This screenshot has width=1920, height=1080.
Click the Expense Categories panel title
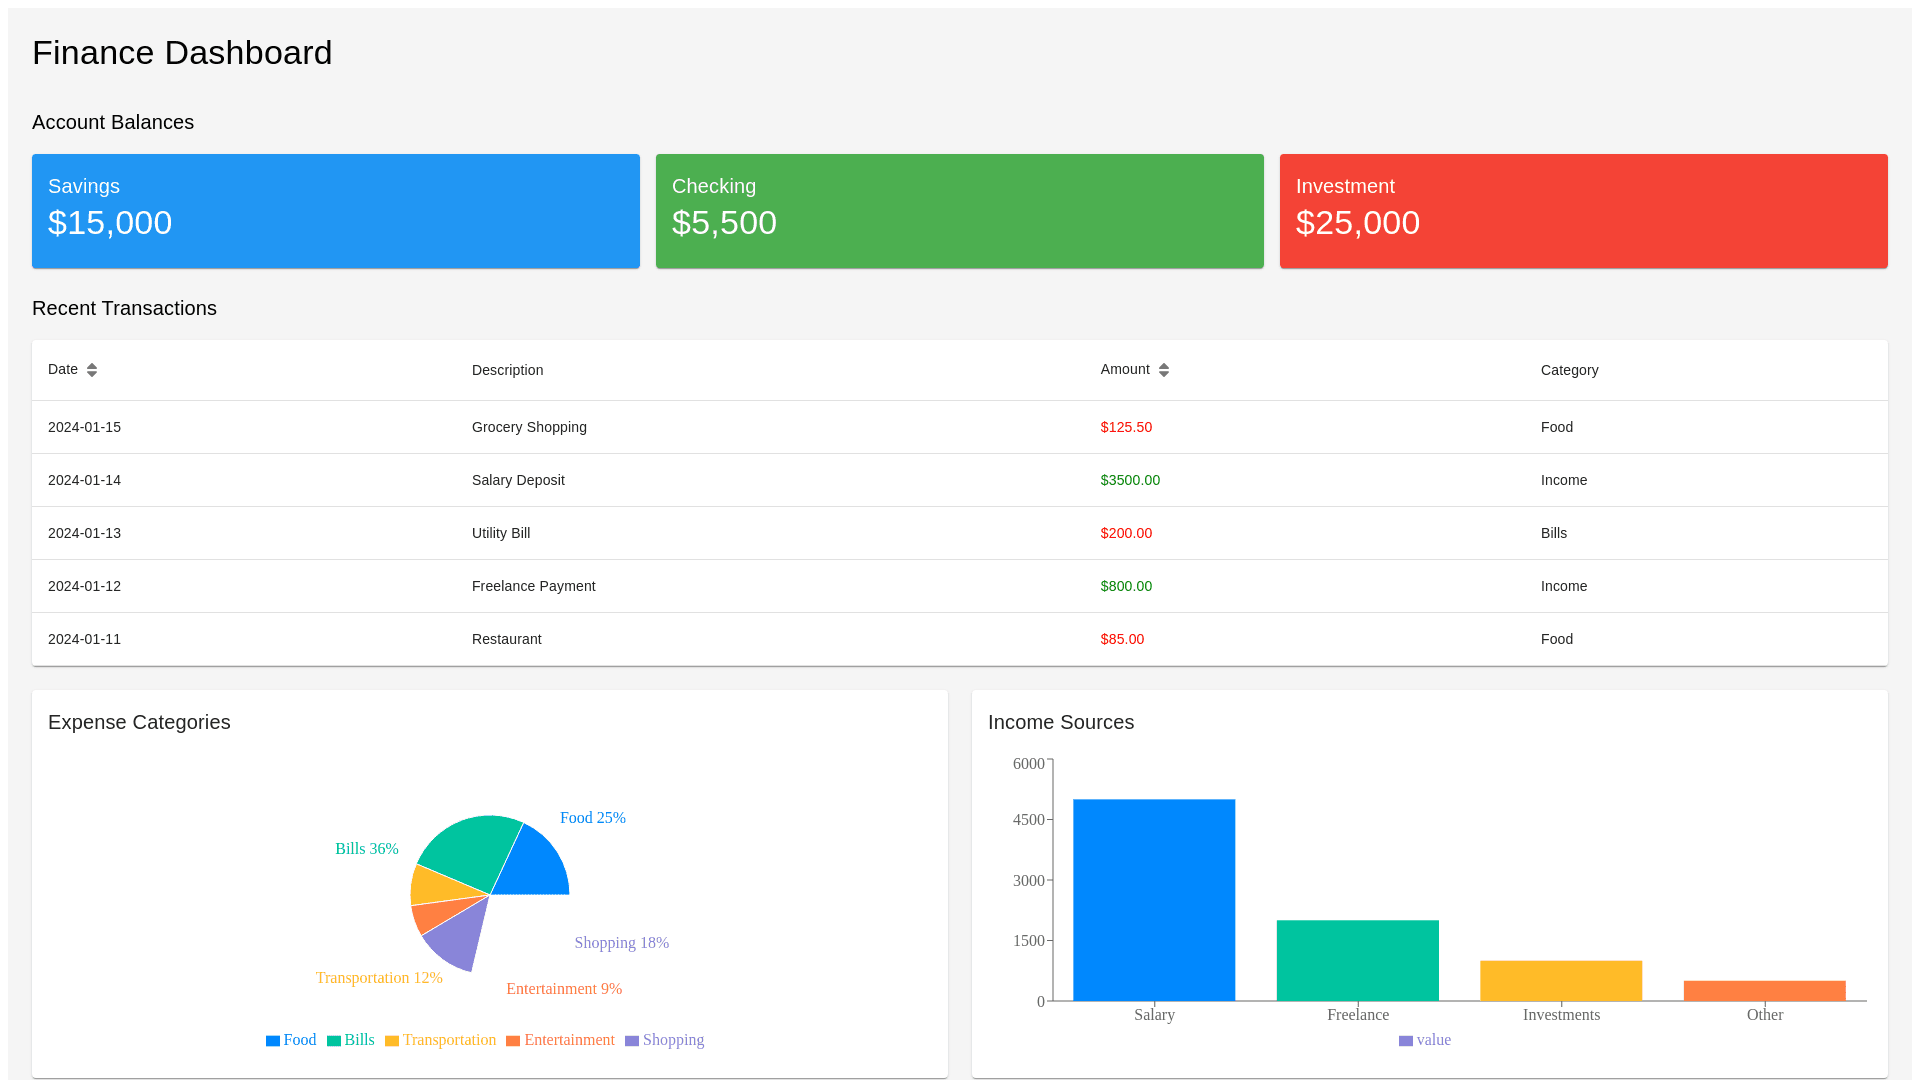tap(139, 722)
